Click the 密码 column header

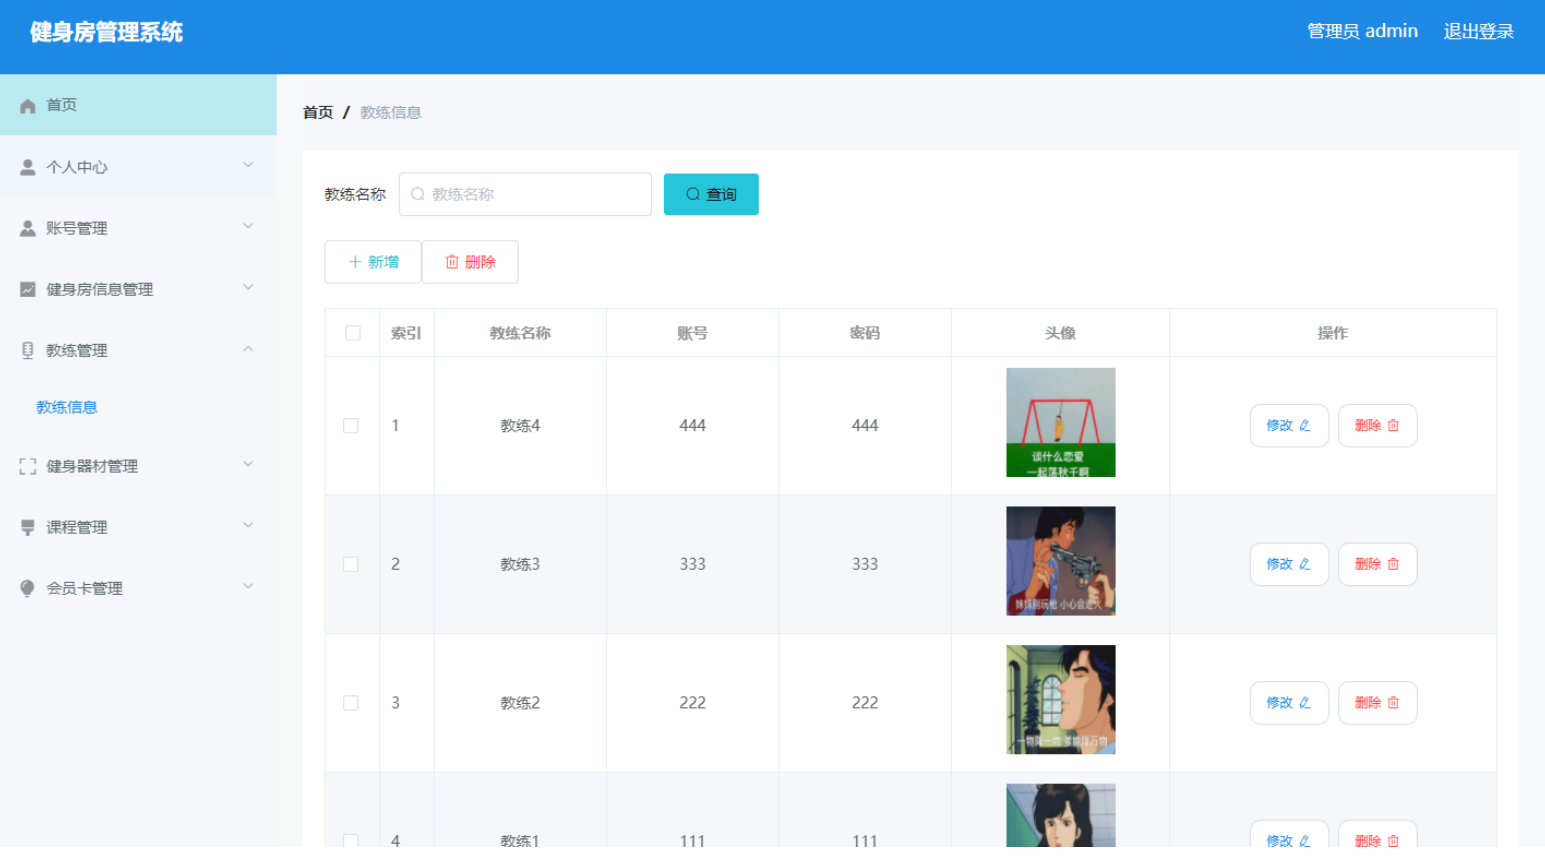coord(865,333)
